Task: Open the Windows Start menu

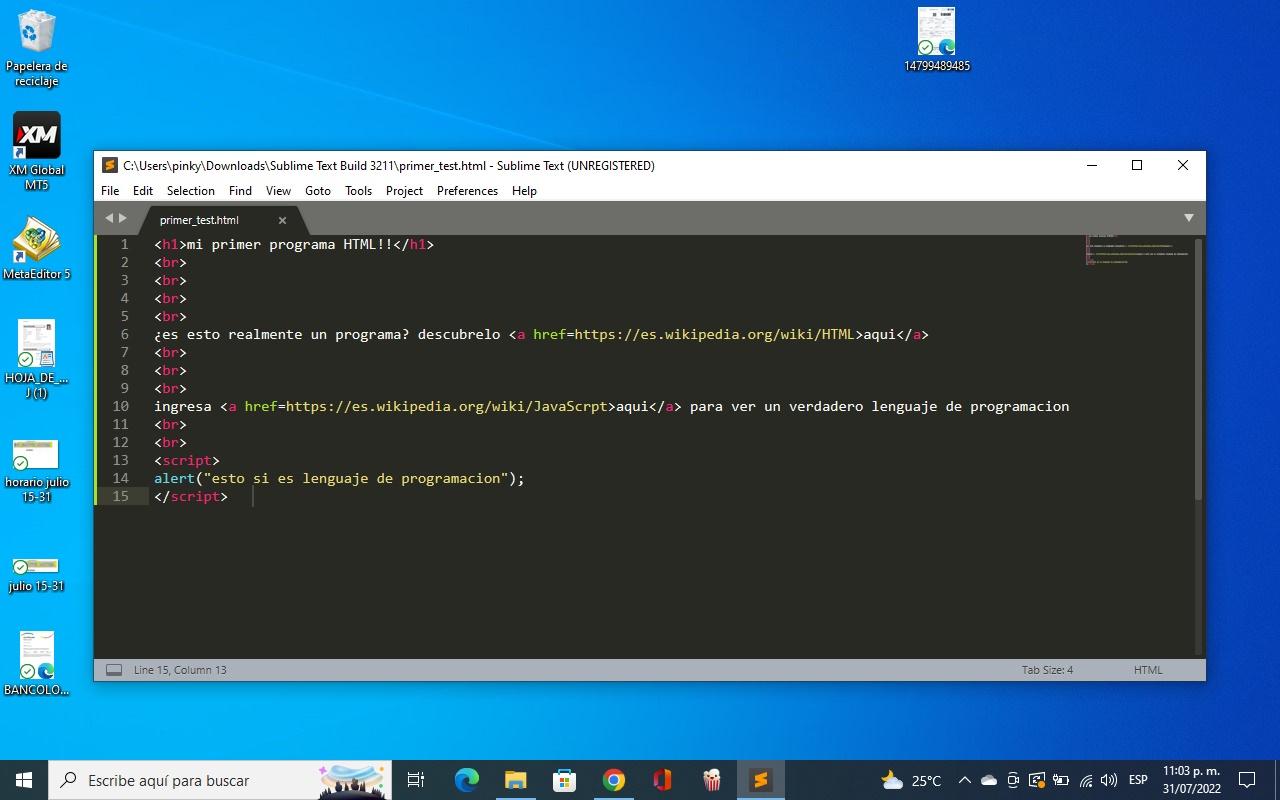Action: (x=24, y=780)
